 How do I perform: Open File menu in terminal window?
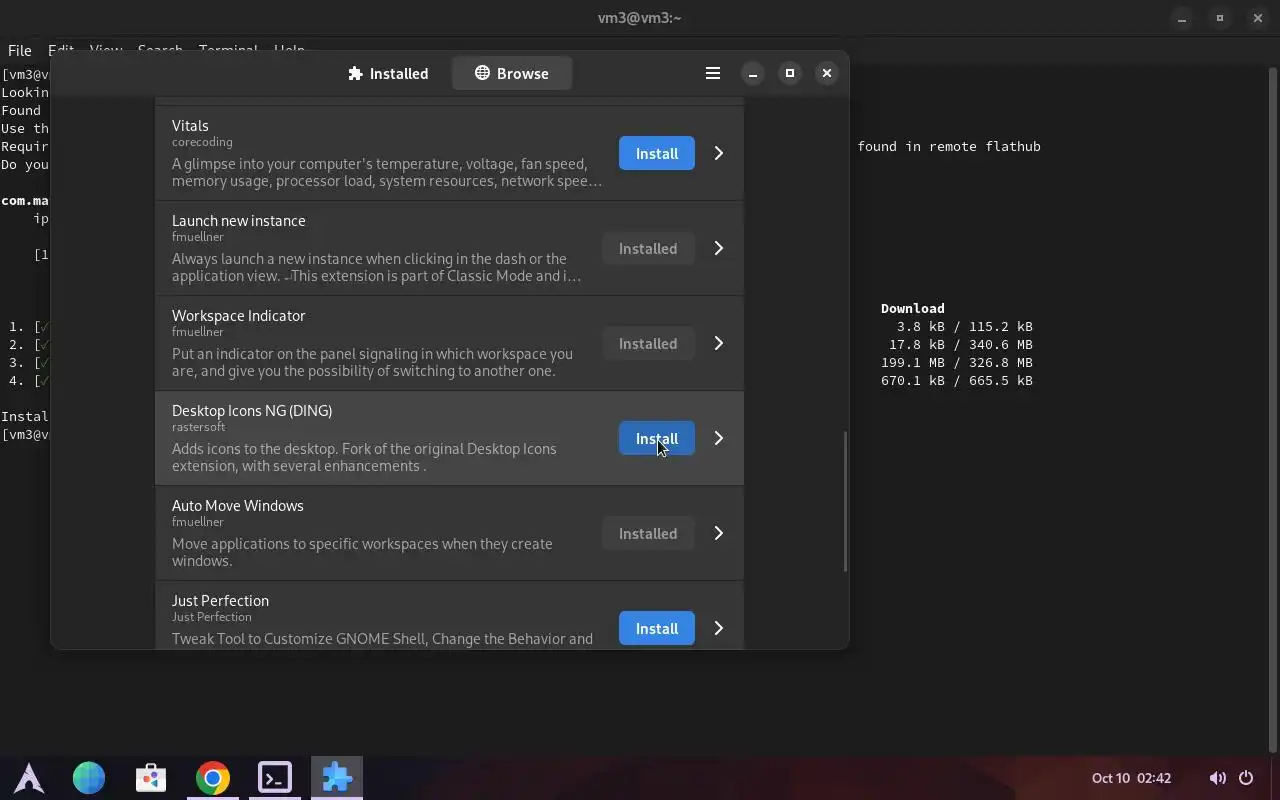(x=19, y=50)
